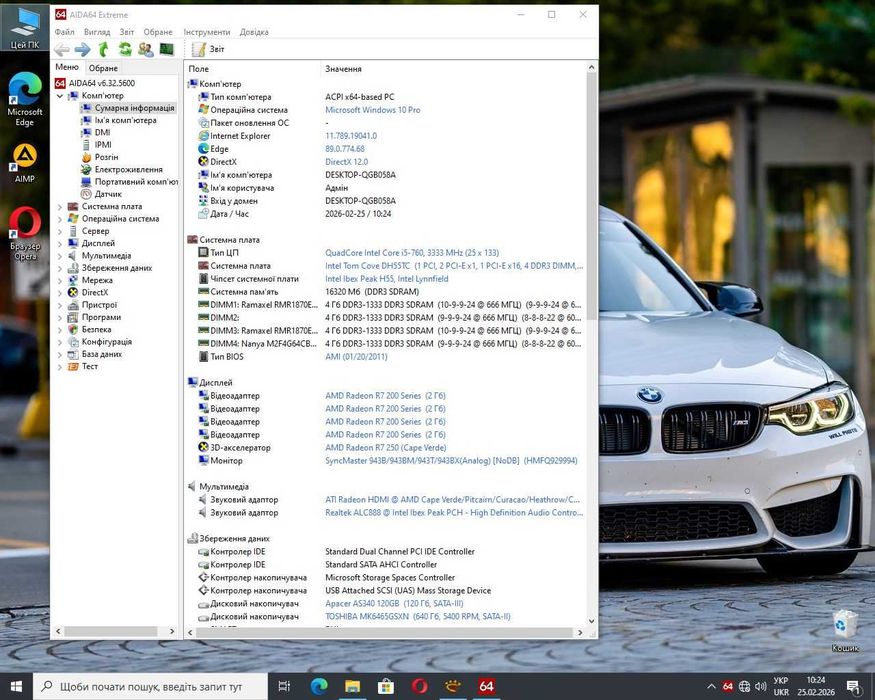875x700 pixels.
Task: Expand the DirectX tree node
Action: pyautogui.click(x=60, y=293)
